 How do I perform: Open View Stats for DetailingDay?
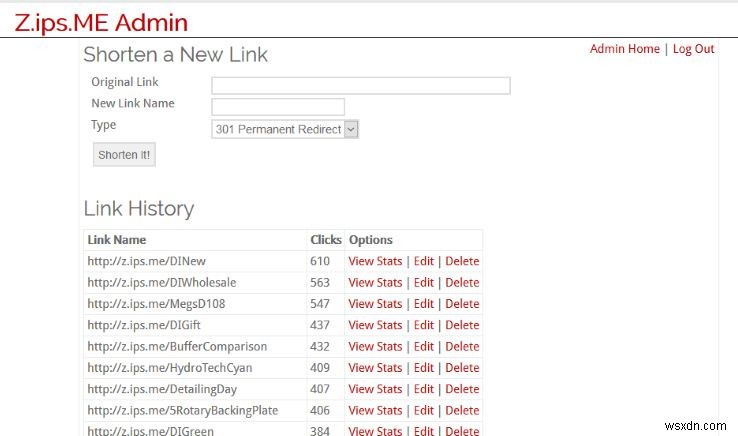coord(375,389)
